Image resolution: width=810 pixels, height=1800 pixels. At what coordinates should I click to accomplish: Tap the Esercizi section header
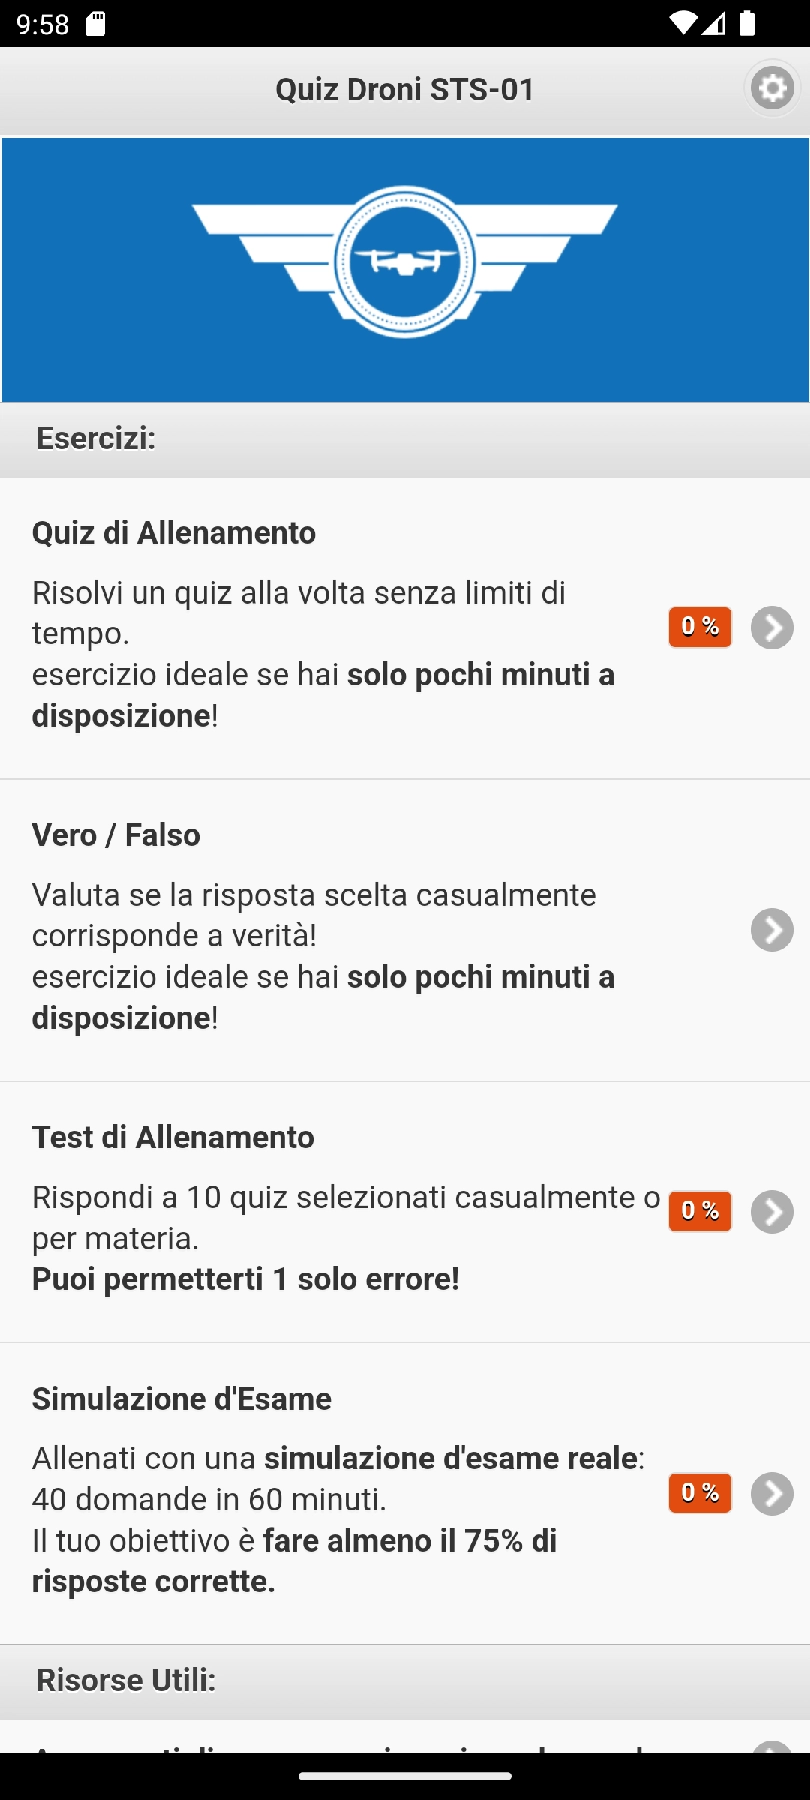pyautogui.click(x=96, y=439)
